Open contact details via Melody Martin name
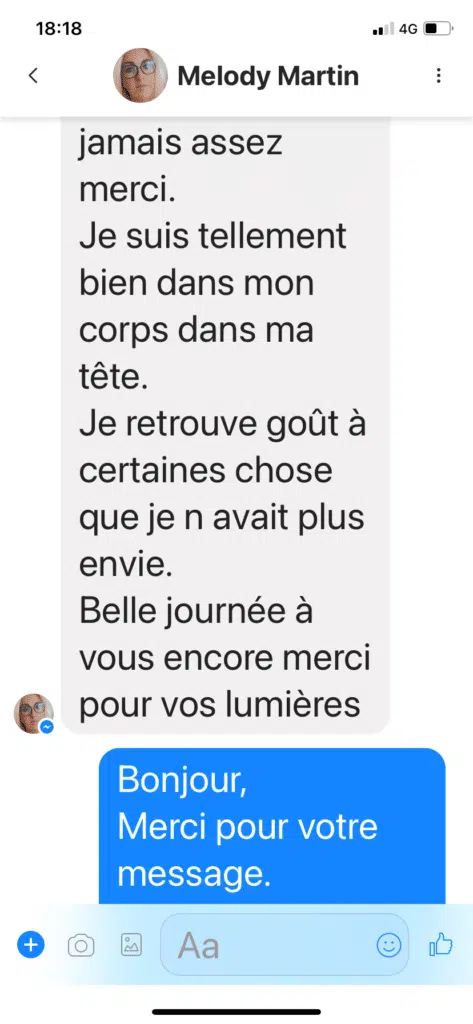 [268, 76]
